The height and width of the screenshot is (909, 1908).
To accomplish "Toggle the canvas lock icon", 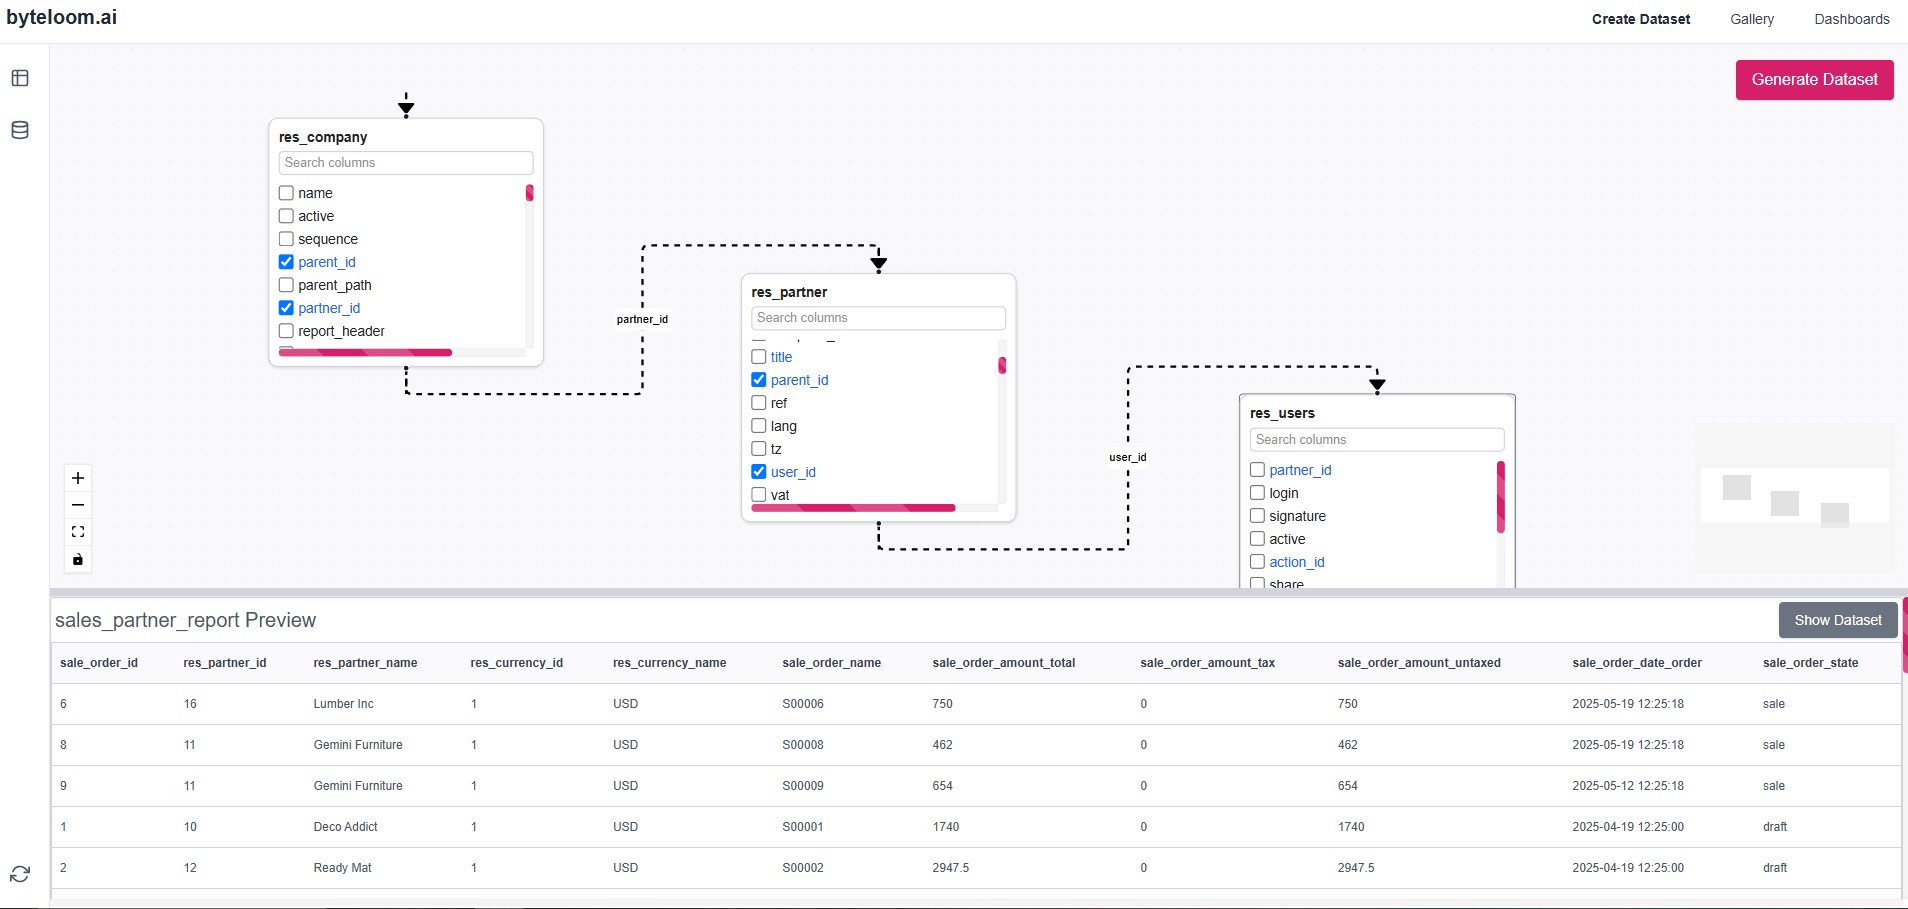I will (78, 559).
